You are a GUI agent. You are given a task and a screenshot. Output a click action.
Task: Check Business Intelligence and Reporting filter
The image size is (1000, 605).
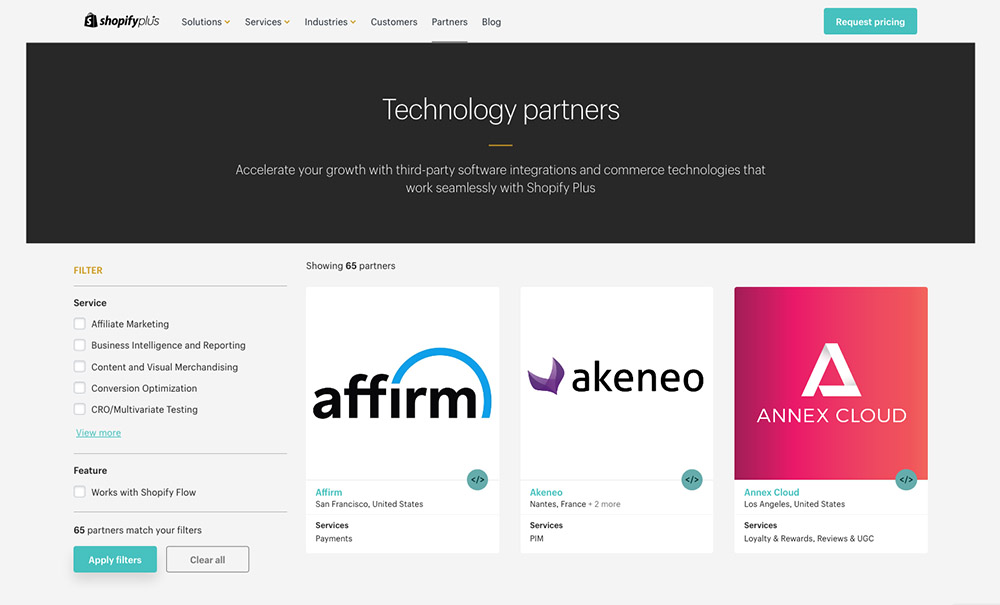[x=80, y=345]
